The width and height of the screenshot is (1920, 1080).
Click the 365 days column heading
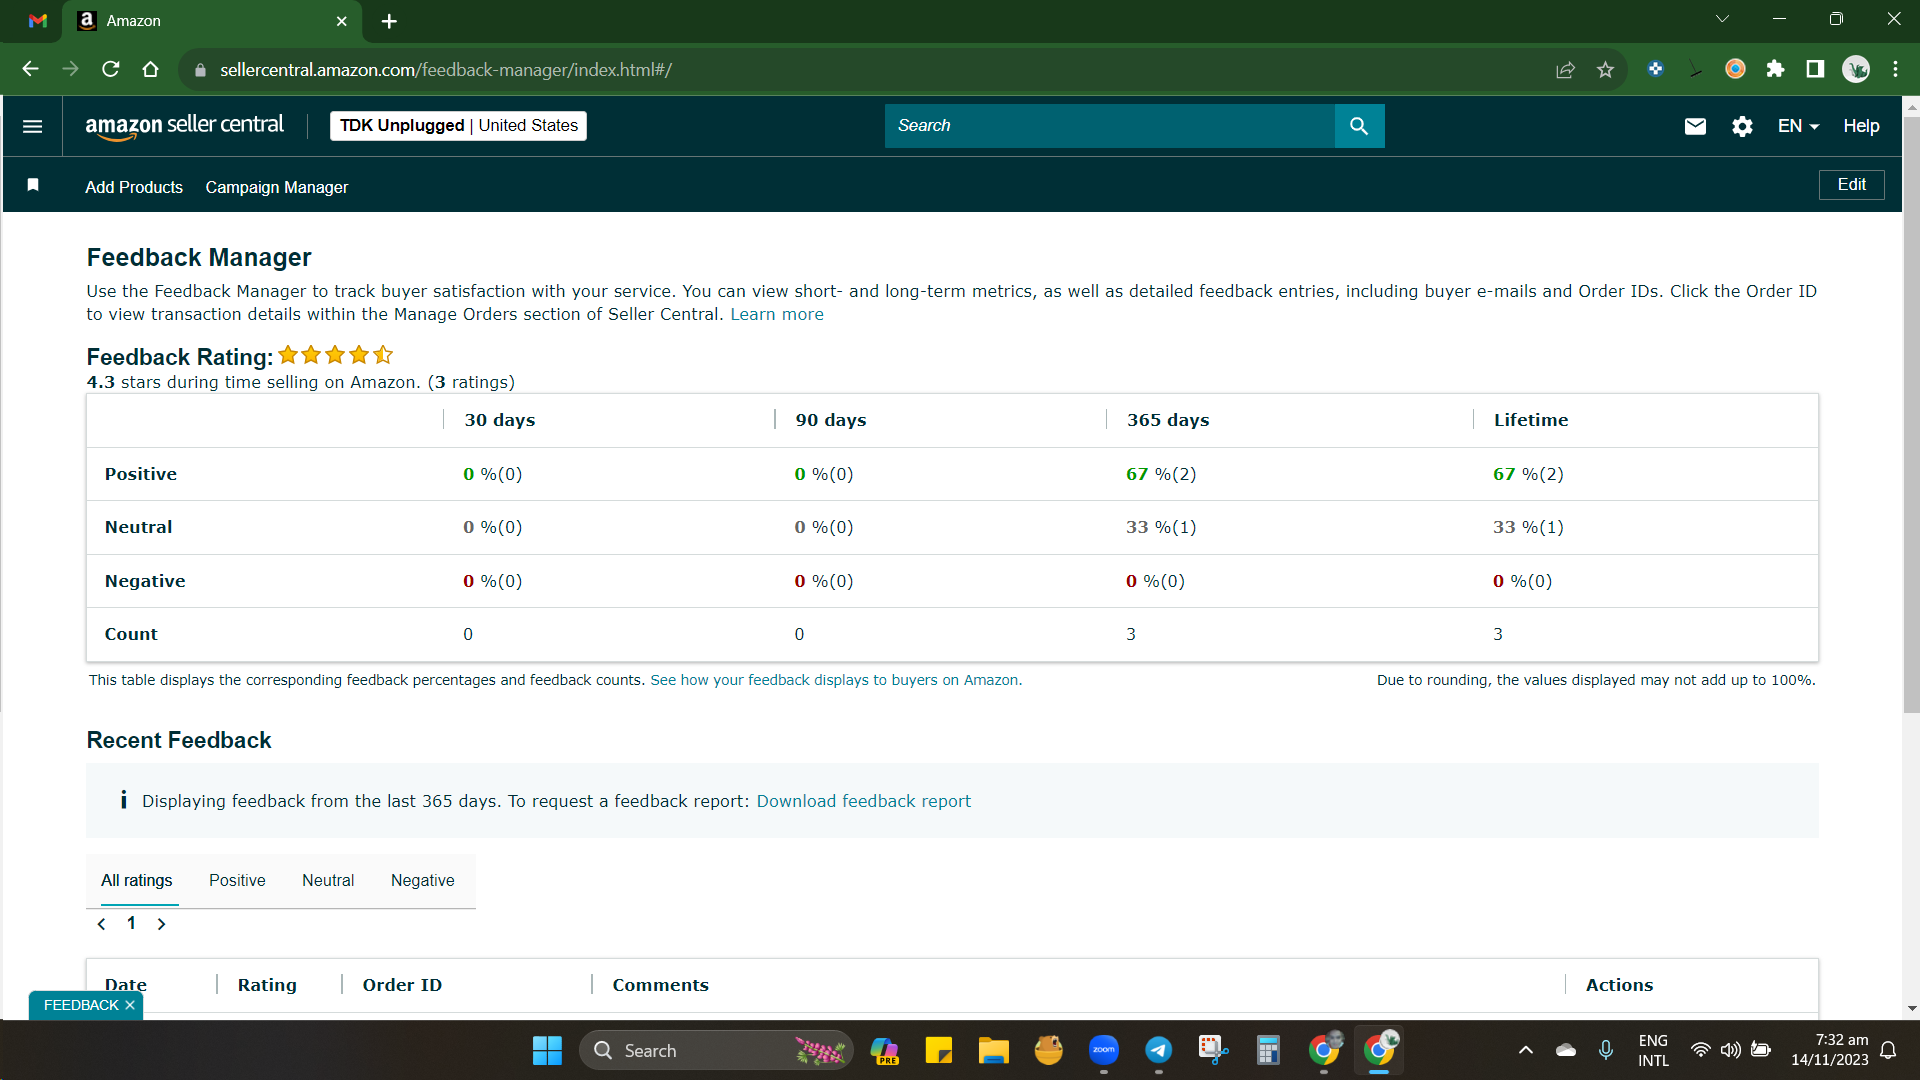pos(1168,420)
